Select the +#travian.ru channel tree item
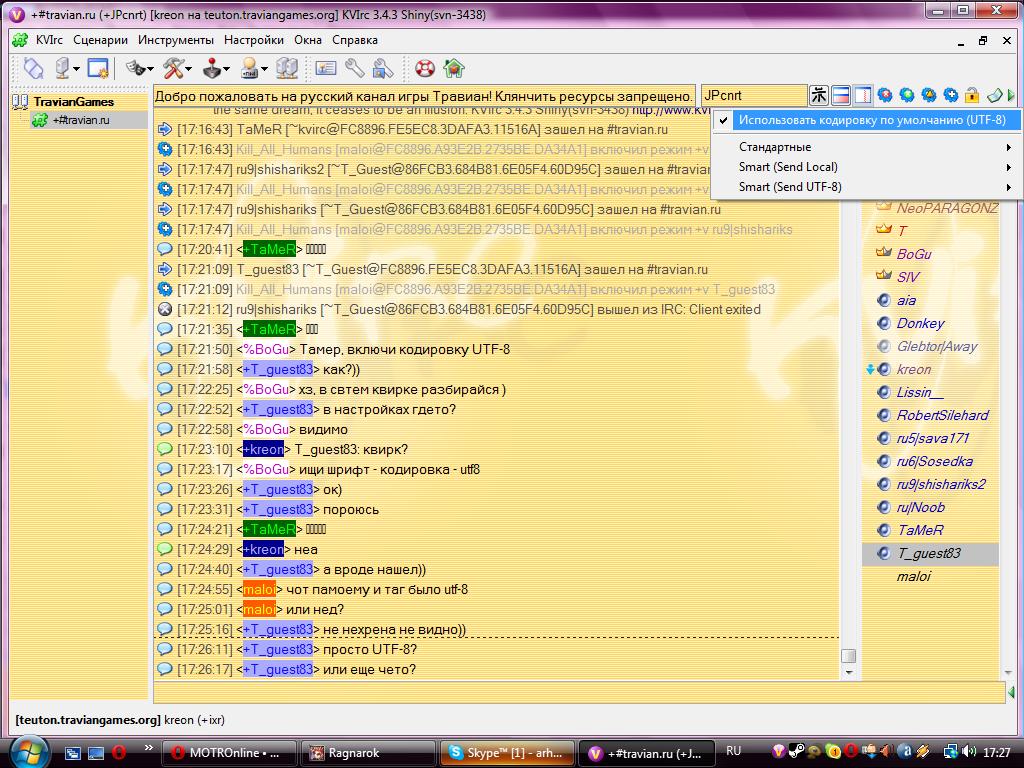This screenshot has height=768, width=1024. pyautogui.click(x=81, y=120)
